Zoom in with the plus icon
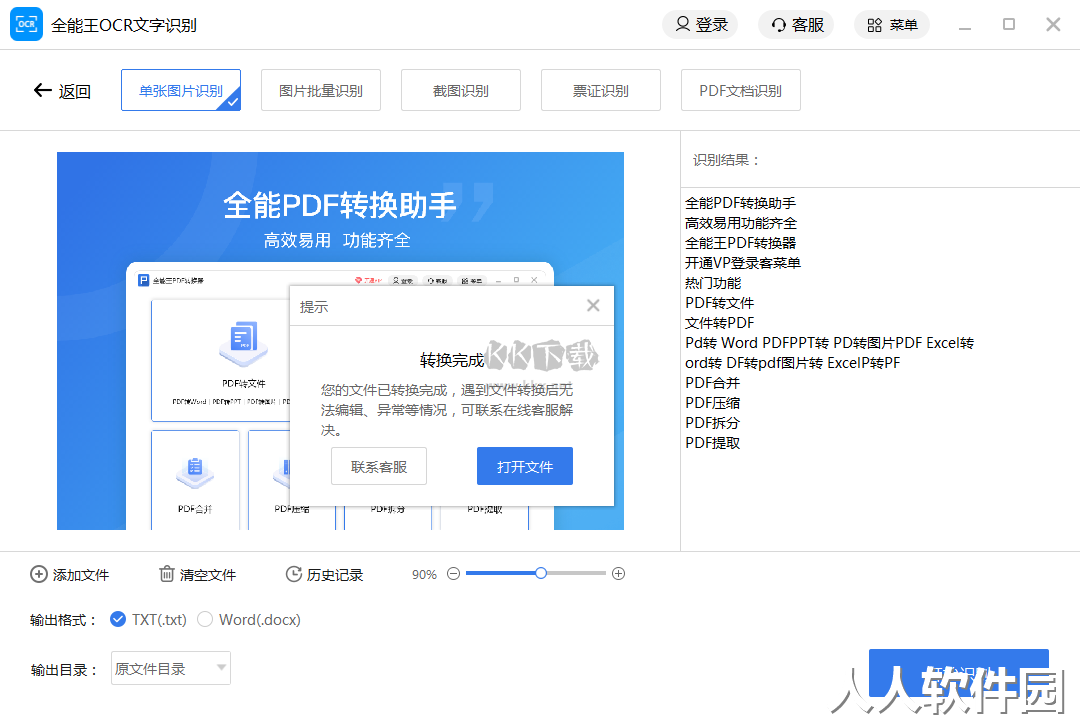 [619, 574]
